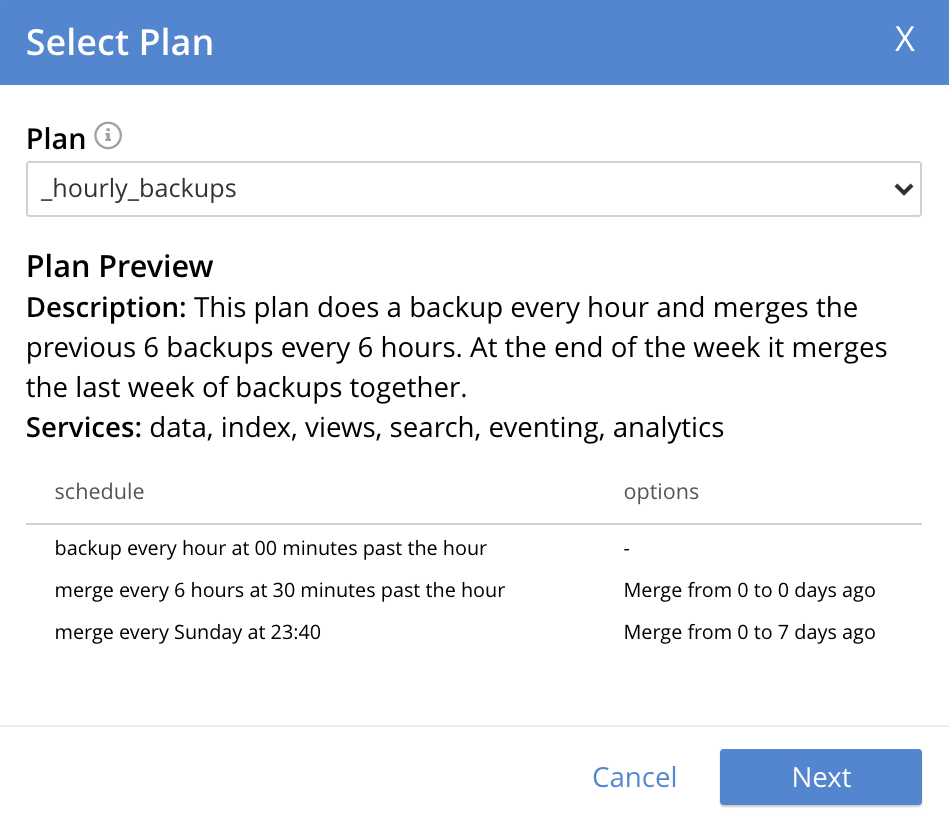Select the schedule column header

99,491
